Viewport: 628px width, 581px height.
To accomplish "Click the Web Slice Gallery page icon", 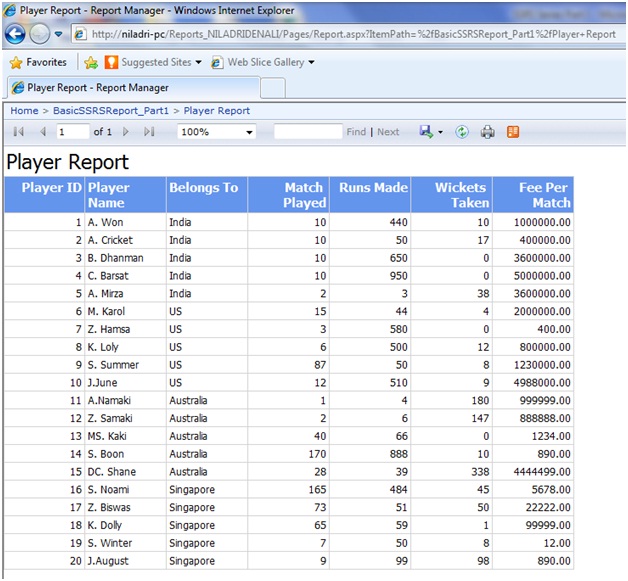I will [217, 62].
